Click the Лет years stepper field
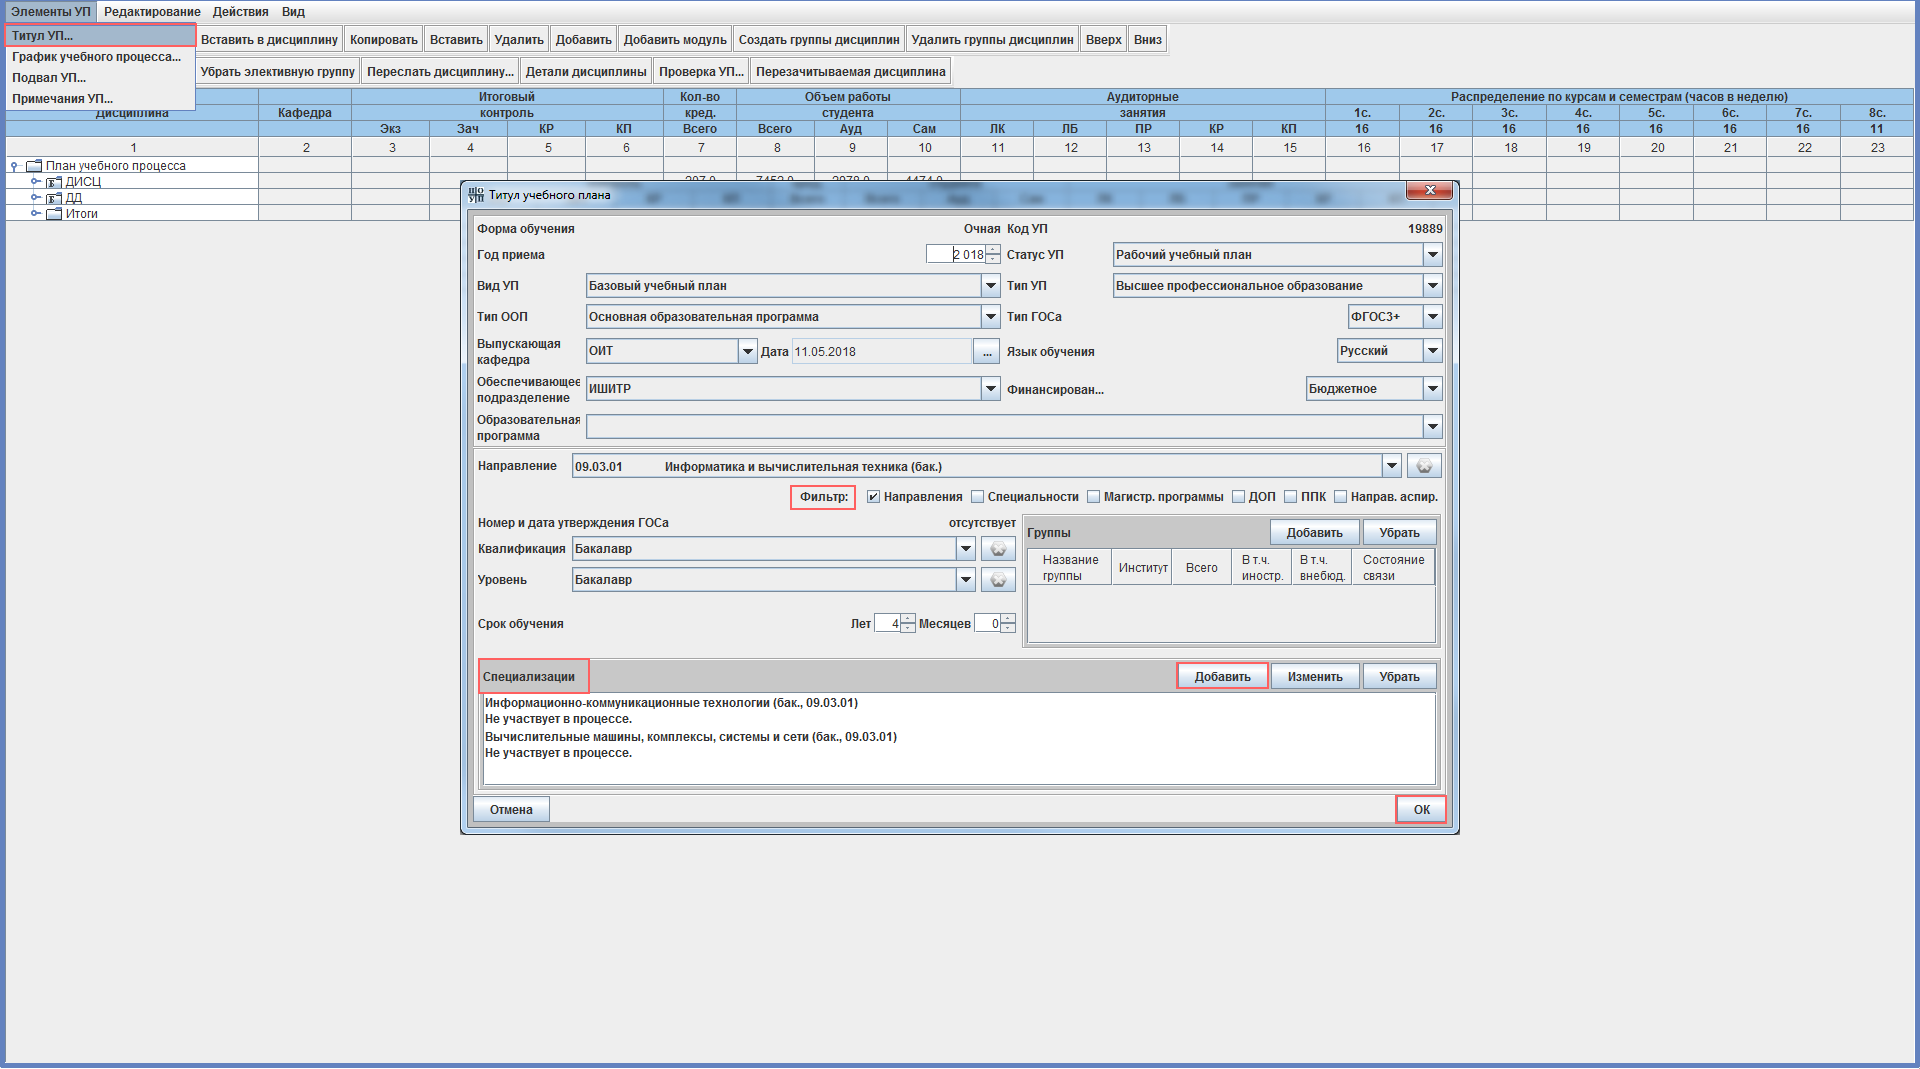 coord(887,624)
